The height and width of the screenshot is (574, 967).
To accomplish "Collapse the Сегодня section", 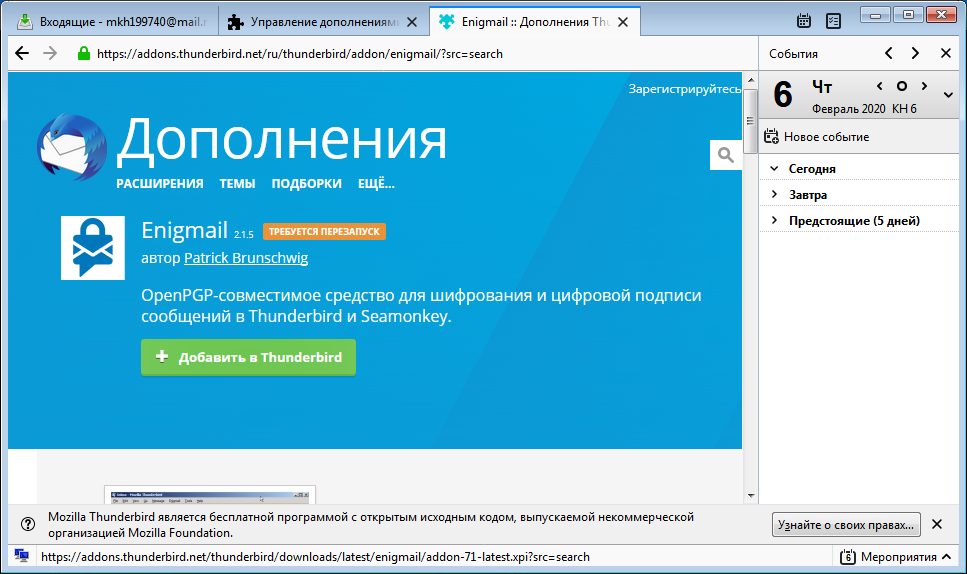I will pyautogui.click(x=775, y=168).
